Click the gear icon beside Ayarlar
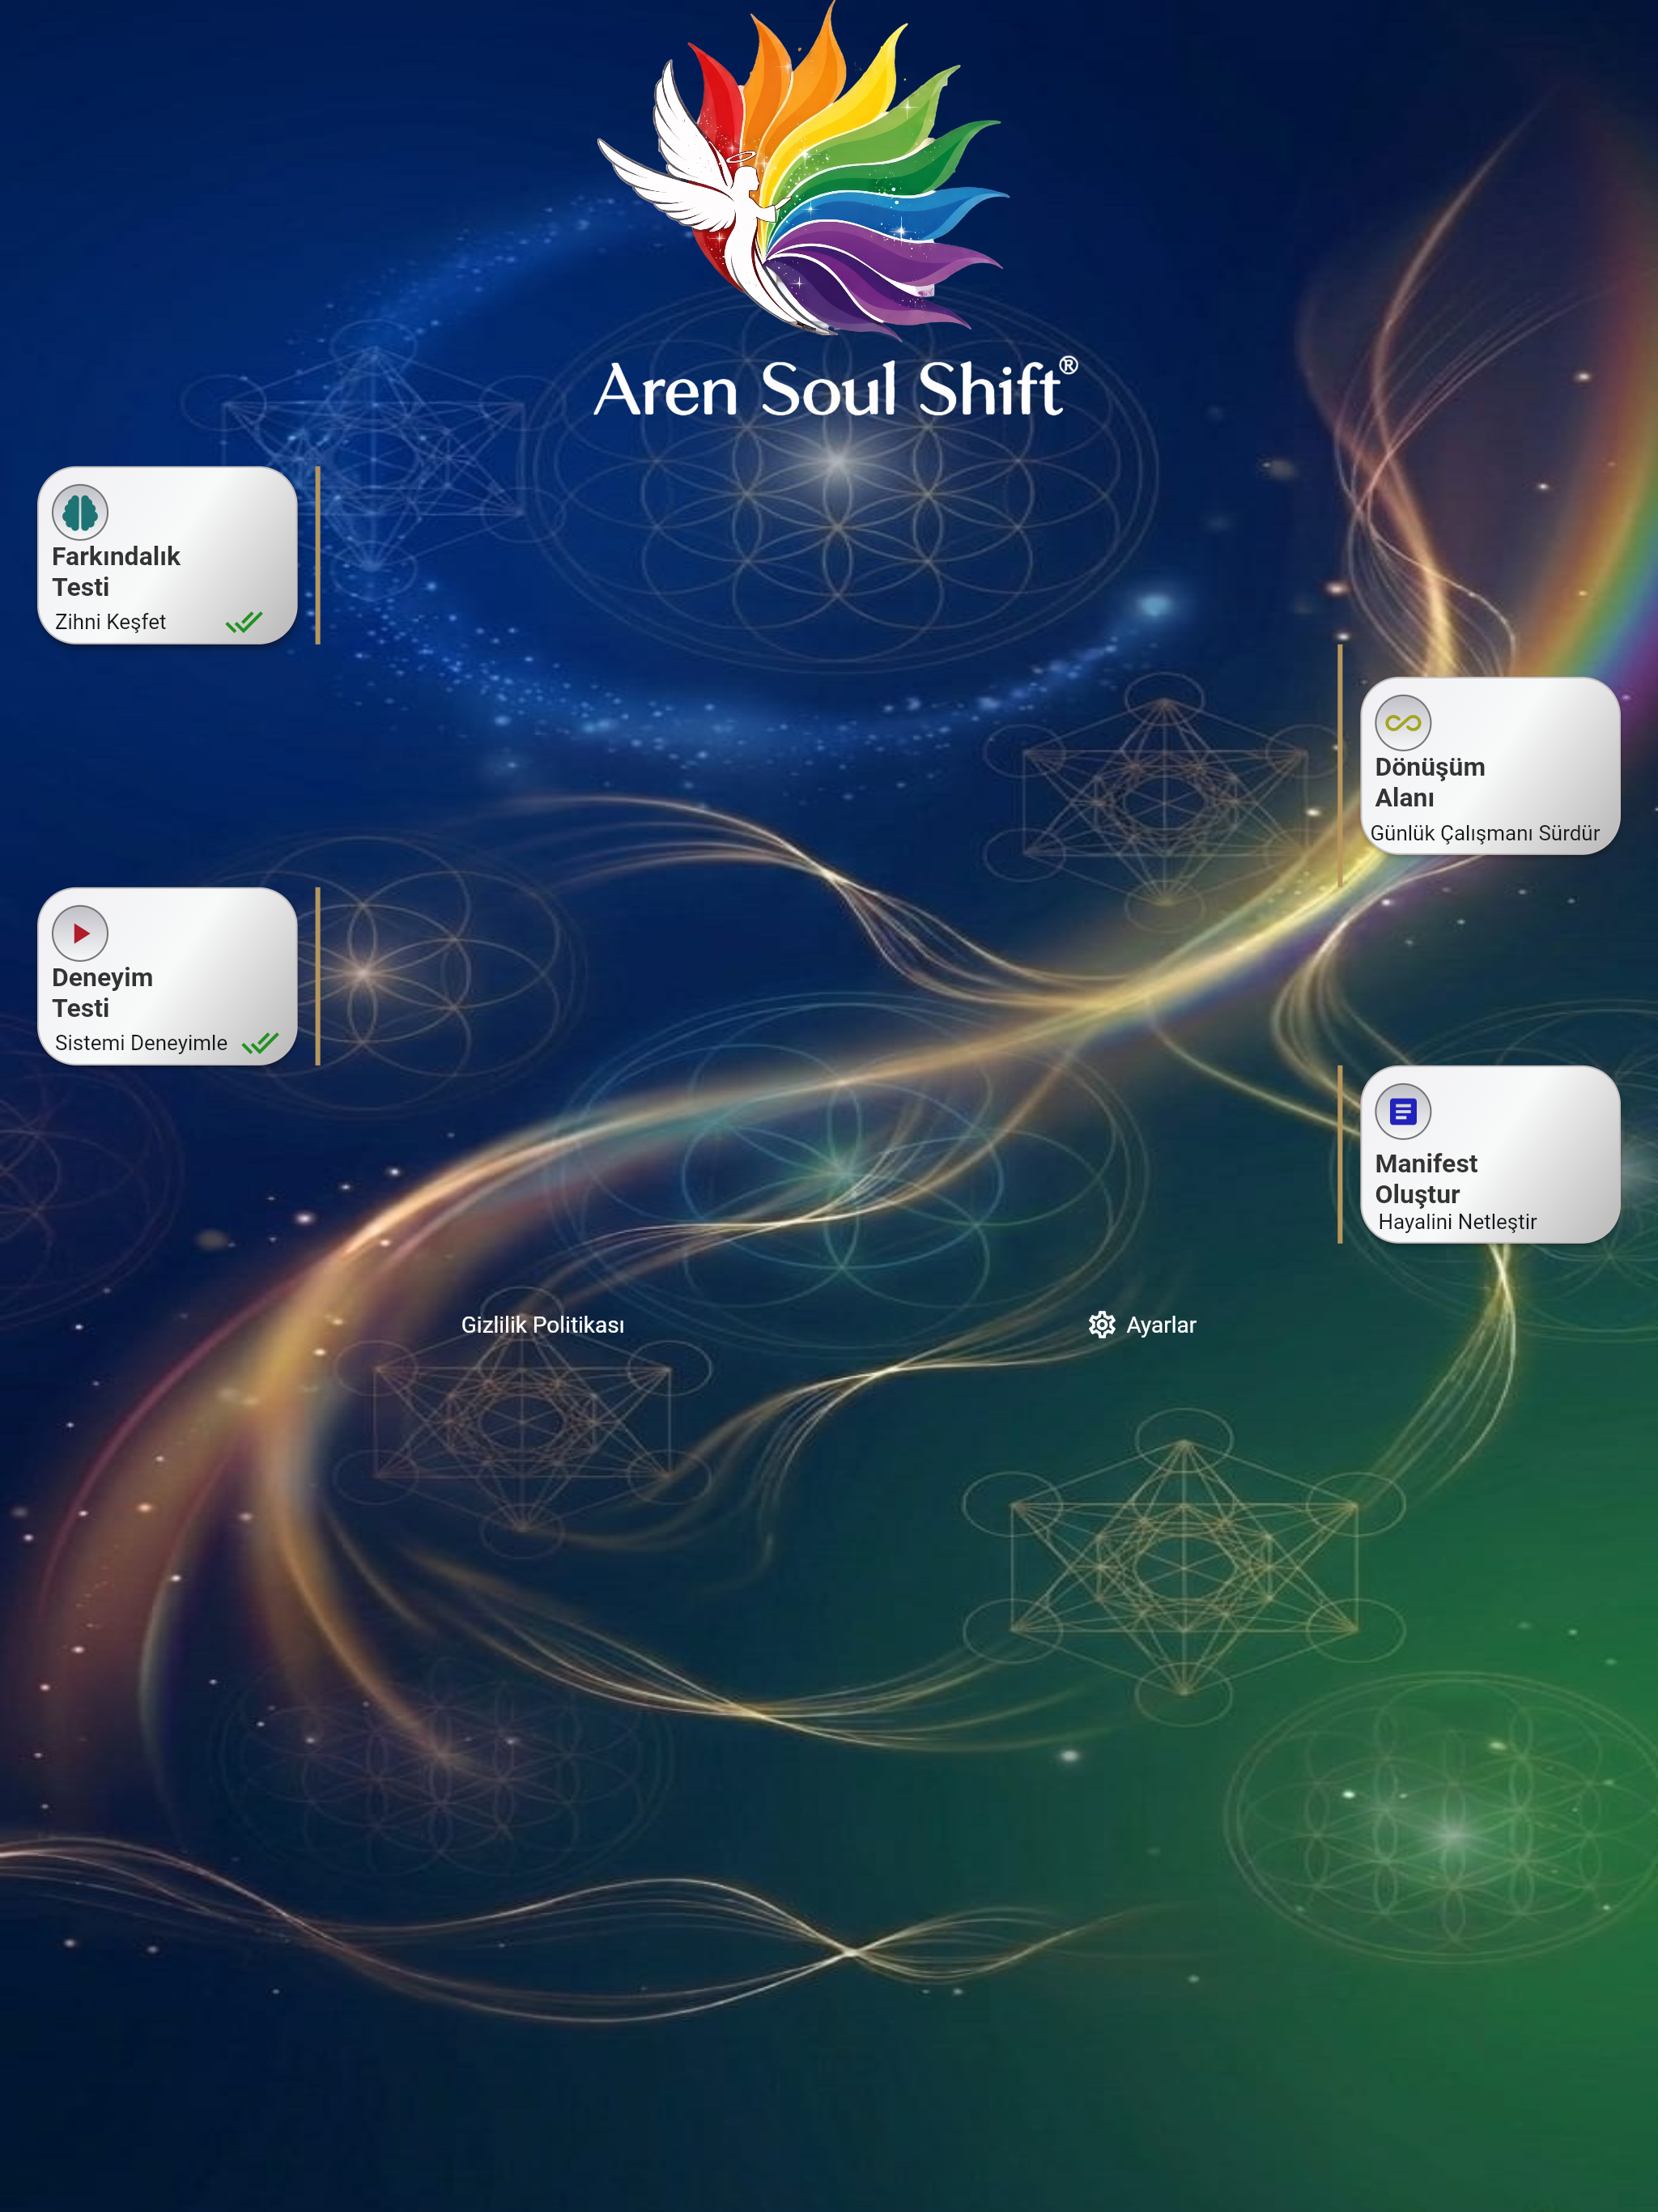 point(1102,1325)
